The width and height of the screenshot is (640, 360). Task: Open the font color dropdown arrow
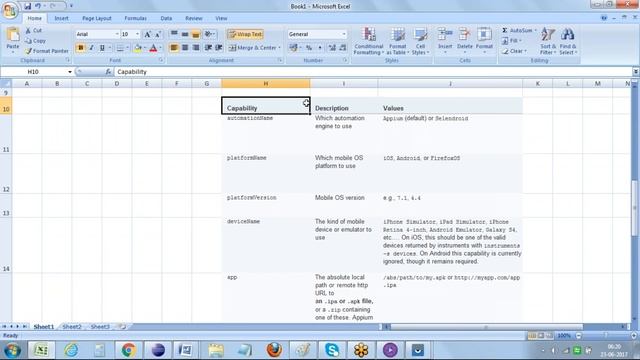pyautogui.click(x=160, y=48)
